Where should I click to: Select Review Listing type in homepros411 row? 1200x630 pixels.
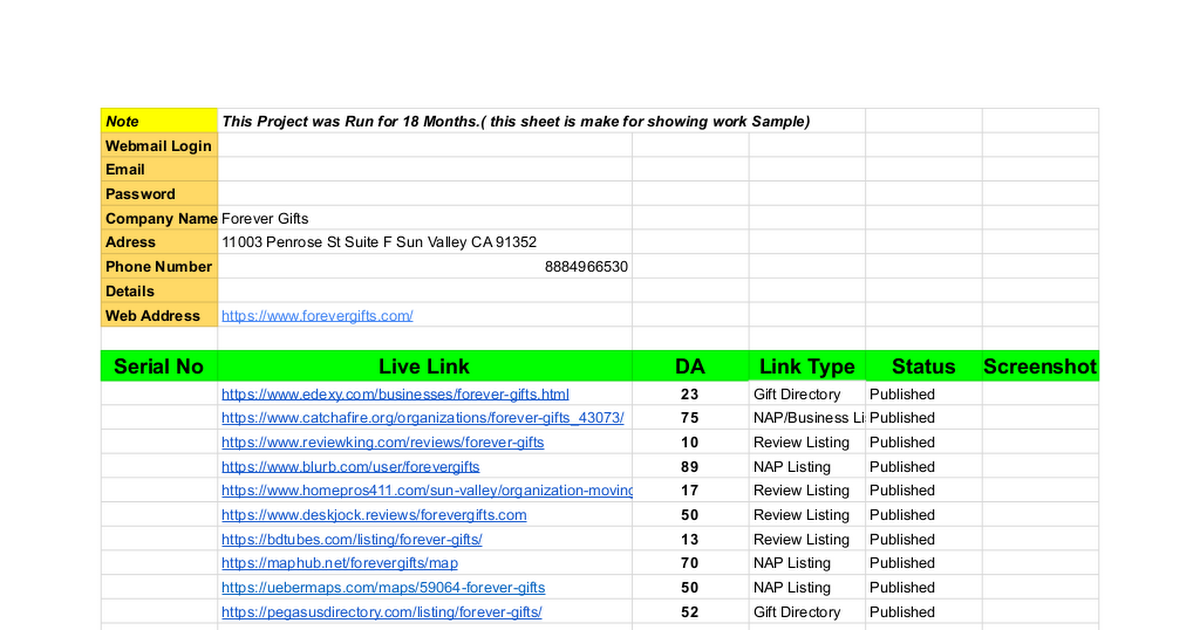click(807, 490)
